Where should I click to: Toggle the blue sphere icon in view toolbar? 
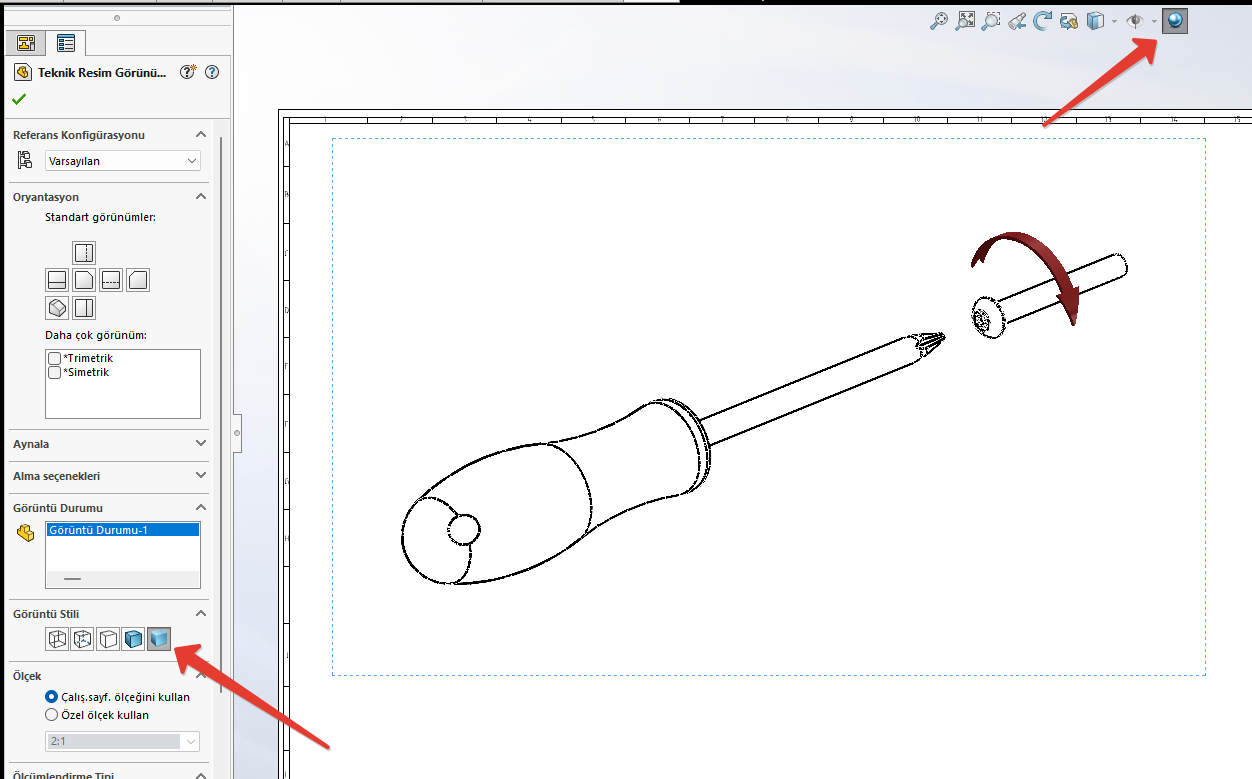(x=1175, y=20)
